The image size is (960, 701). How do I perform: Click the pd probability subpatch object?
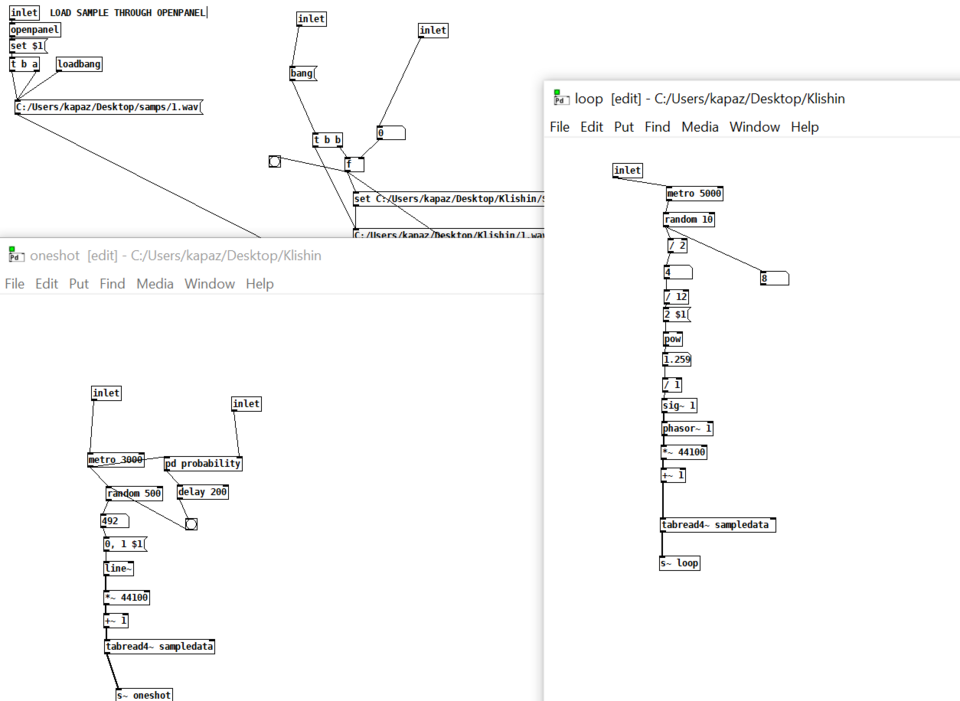click(203, 464)
